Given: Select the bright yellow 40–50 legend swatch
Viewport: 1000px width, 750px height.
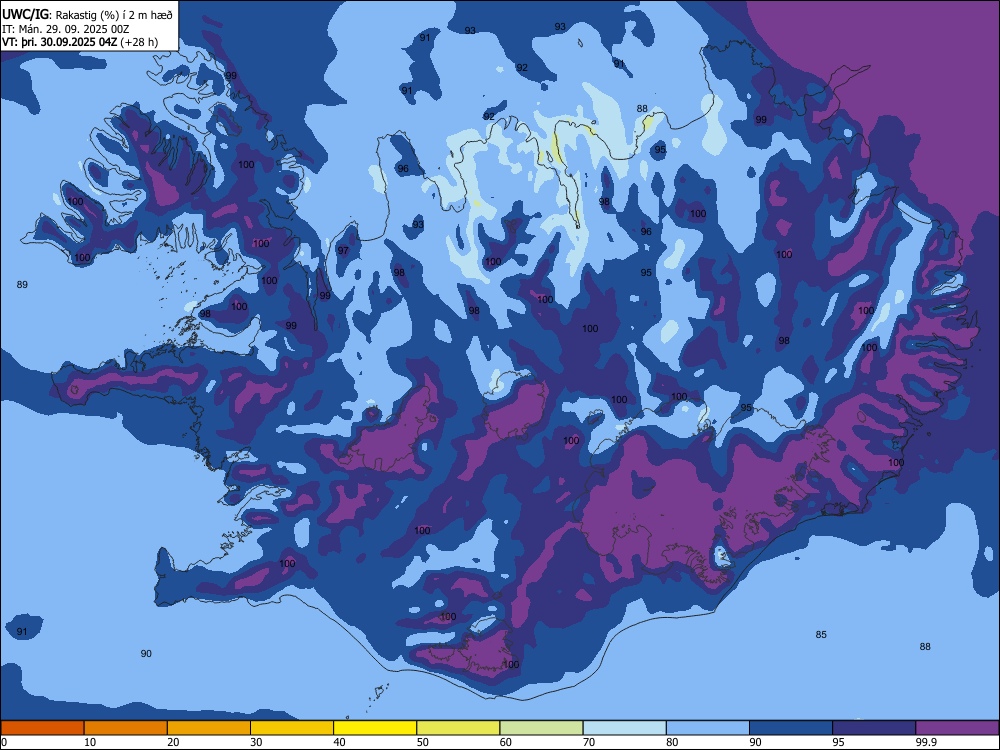Looking at the screenshot, I should (x=375, y=728).
